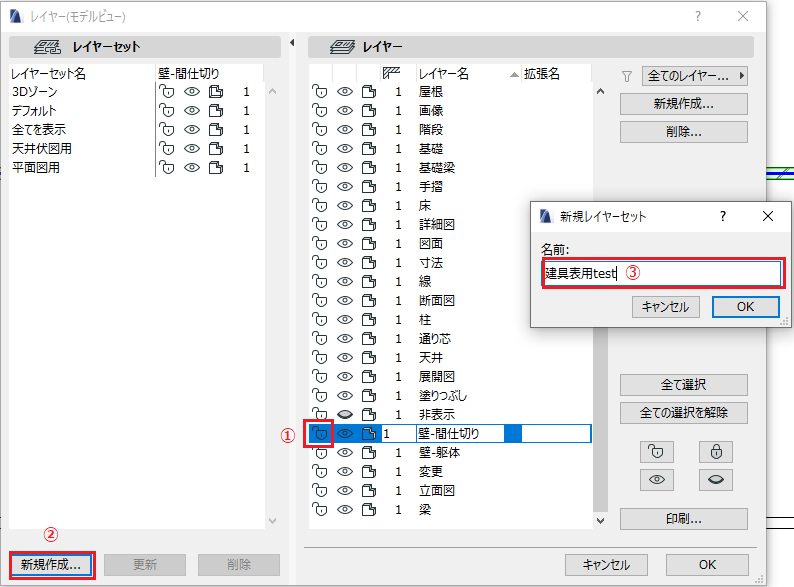
Task: Click the 新規作成... button under layer sets
Action: tap(51, 565)
